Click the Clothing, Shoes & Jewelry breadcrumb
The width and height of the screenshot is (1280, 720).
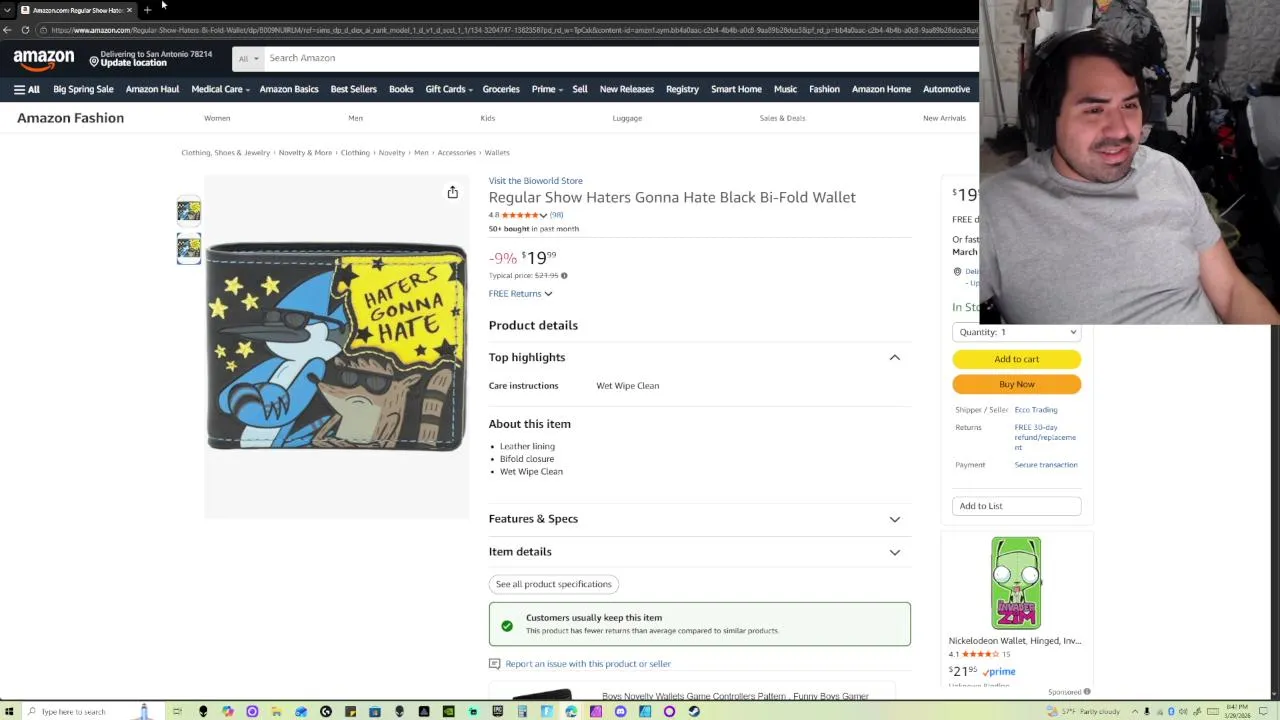tap(225, 153)
